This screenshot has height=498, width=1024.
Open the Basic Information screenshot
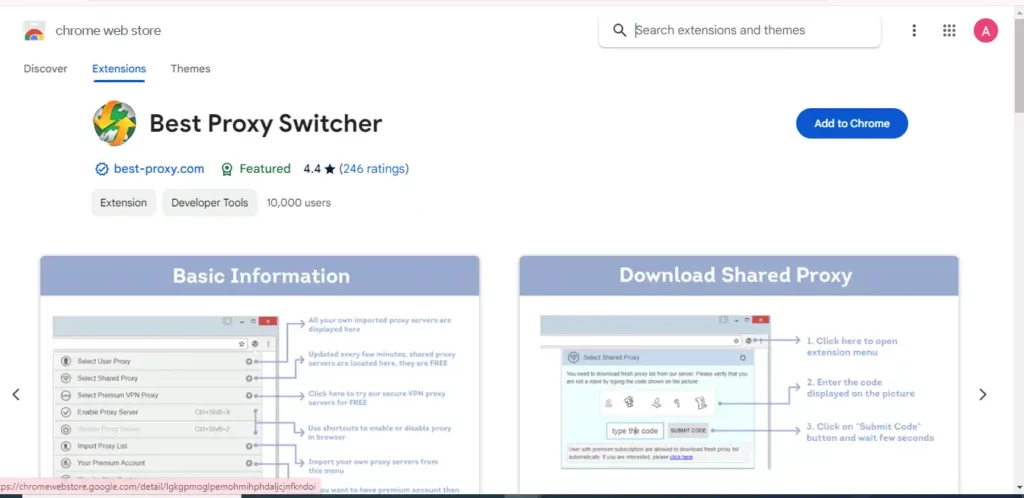tap(260, 375)
